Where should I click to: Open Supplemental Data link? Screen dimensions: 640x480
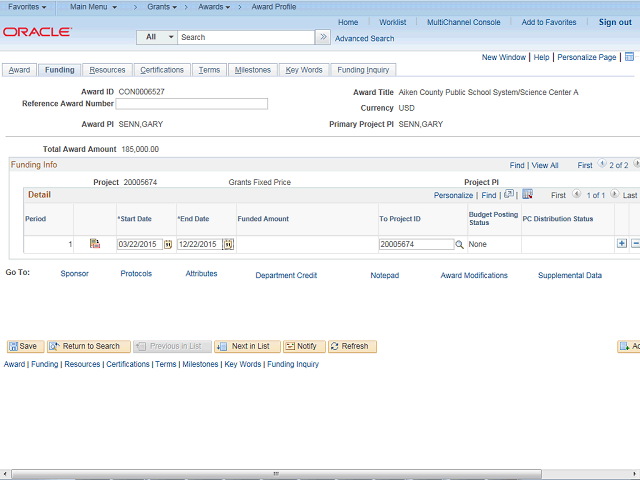570,276
